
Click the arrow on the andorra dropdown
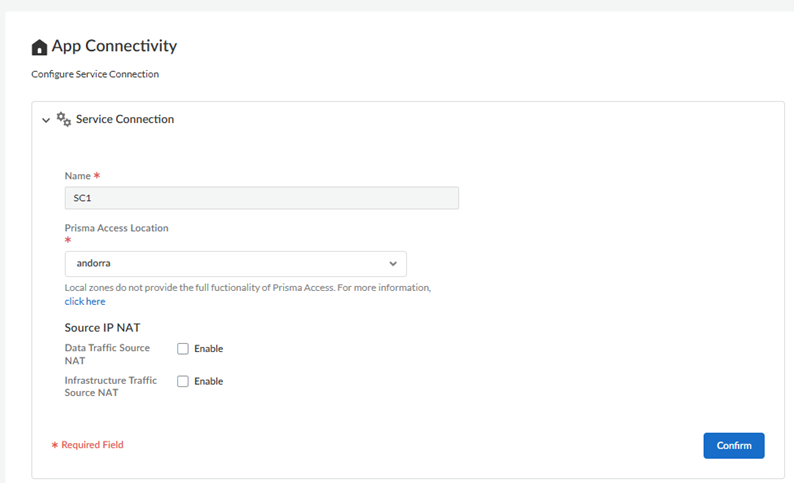coord(393,264)
